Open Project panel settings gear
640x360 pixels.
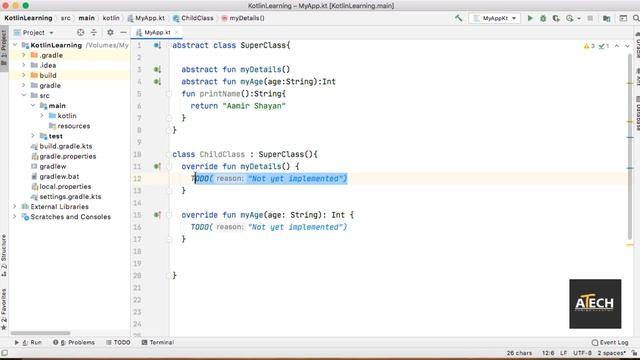[110, 32]
